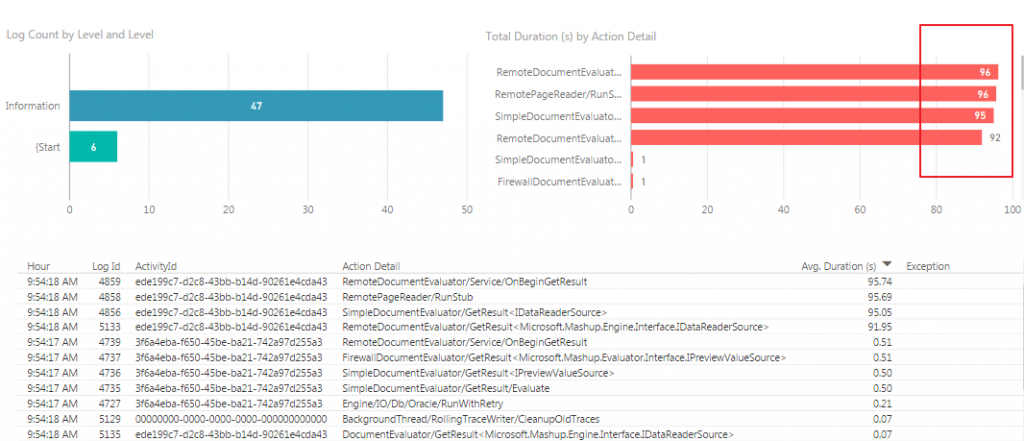Image resolution: width=1024 pixels, height=441 pixels.
Task: Click the Total Duration (s) by Action Detail title
Action: 571,37
